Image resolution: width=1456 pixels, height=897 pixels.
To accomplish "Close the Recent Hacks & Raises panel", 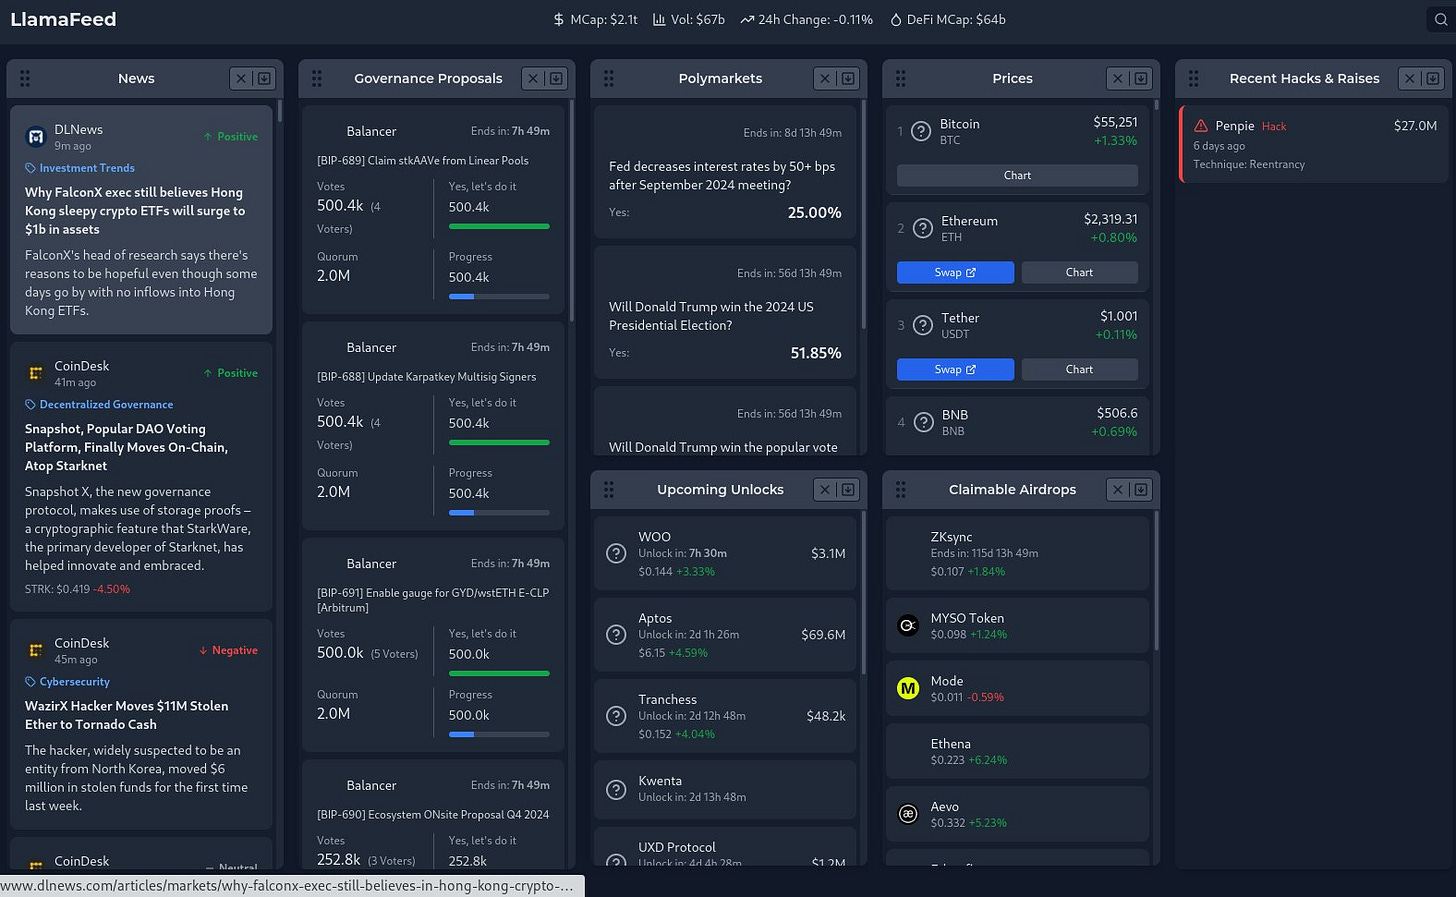I will click(x=1409, y=78).
